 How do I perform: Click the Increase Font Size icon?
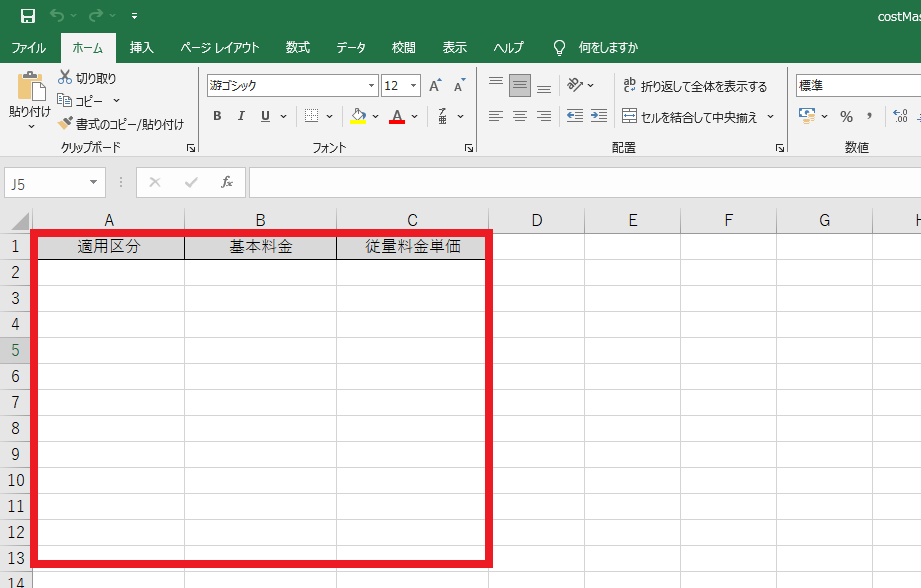pyautogui.click(x=435, y=86)
